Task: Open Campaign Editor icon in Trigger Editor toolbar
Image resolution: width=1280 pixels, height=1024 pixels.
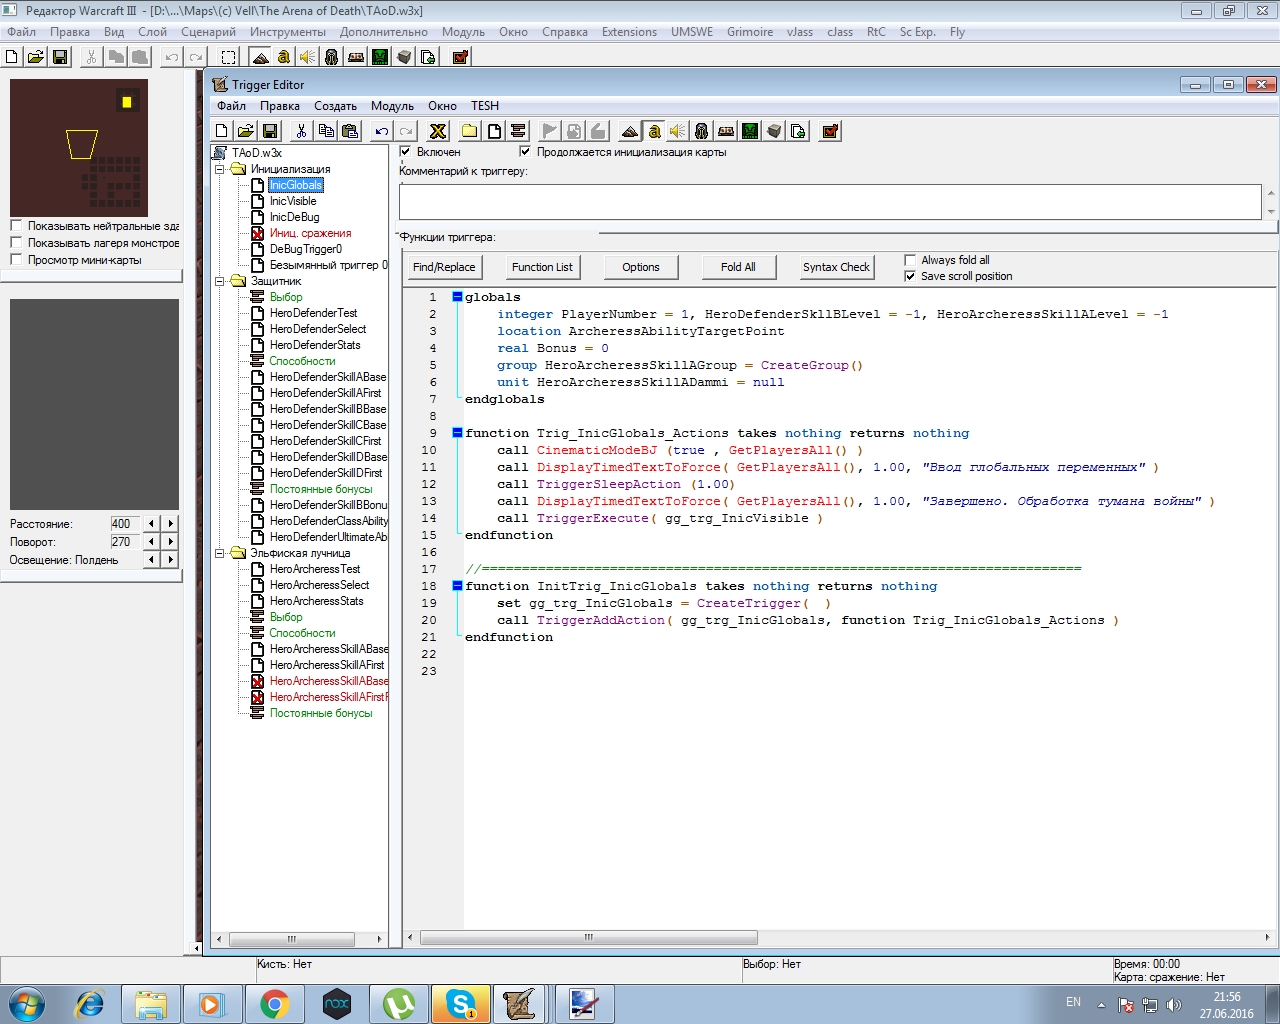Action: coord(726,131)
